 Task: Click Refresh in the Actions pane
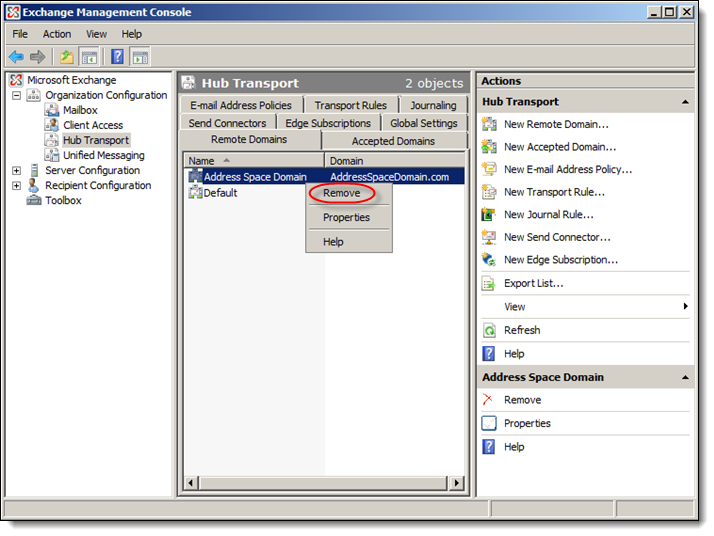(x=522, y=330)
